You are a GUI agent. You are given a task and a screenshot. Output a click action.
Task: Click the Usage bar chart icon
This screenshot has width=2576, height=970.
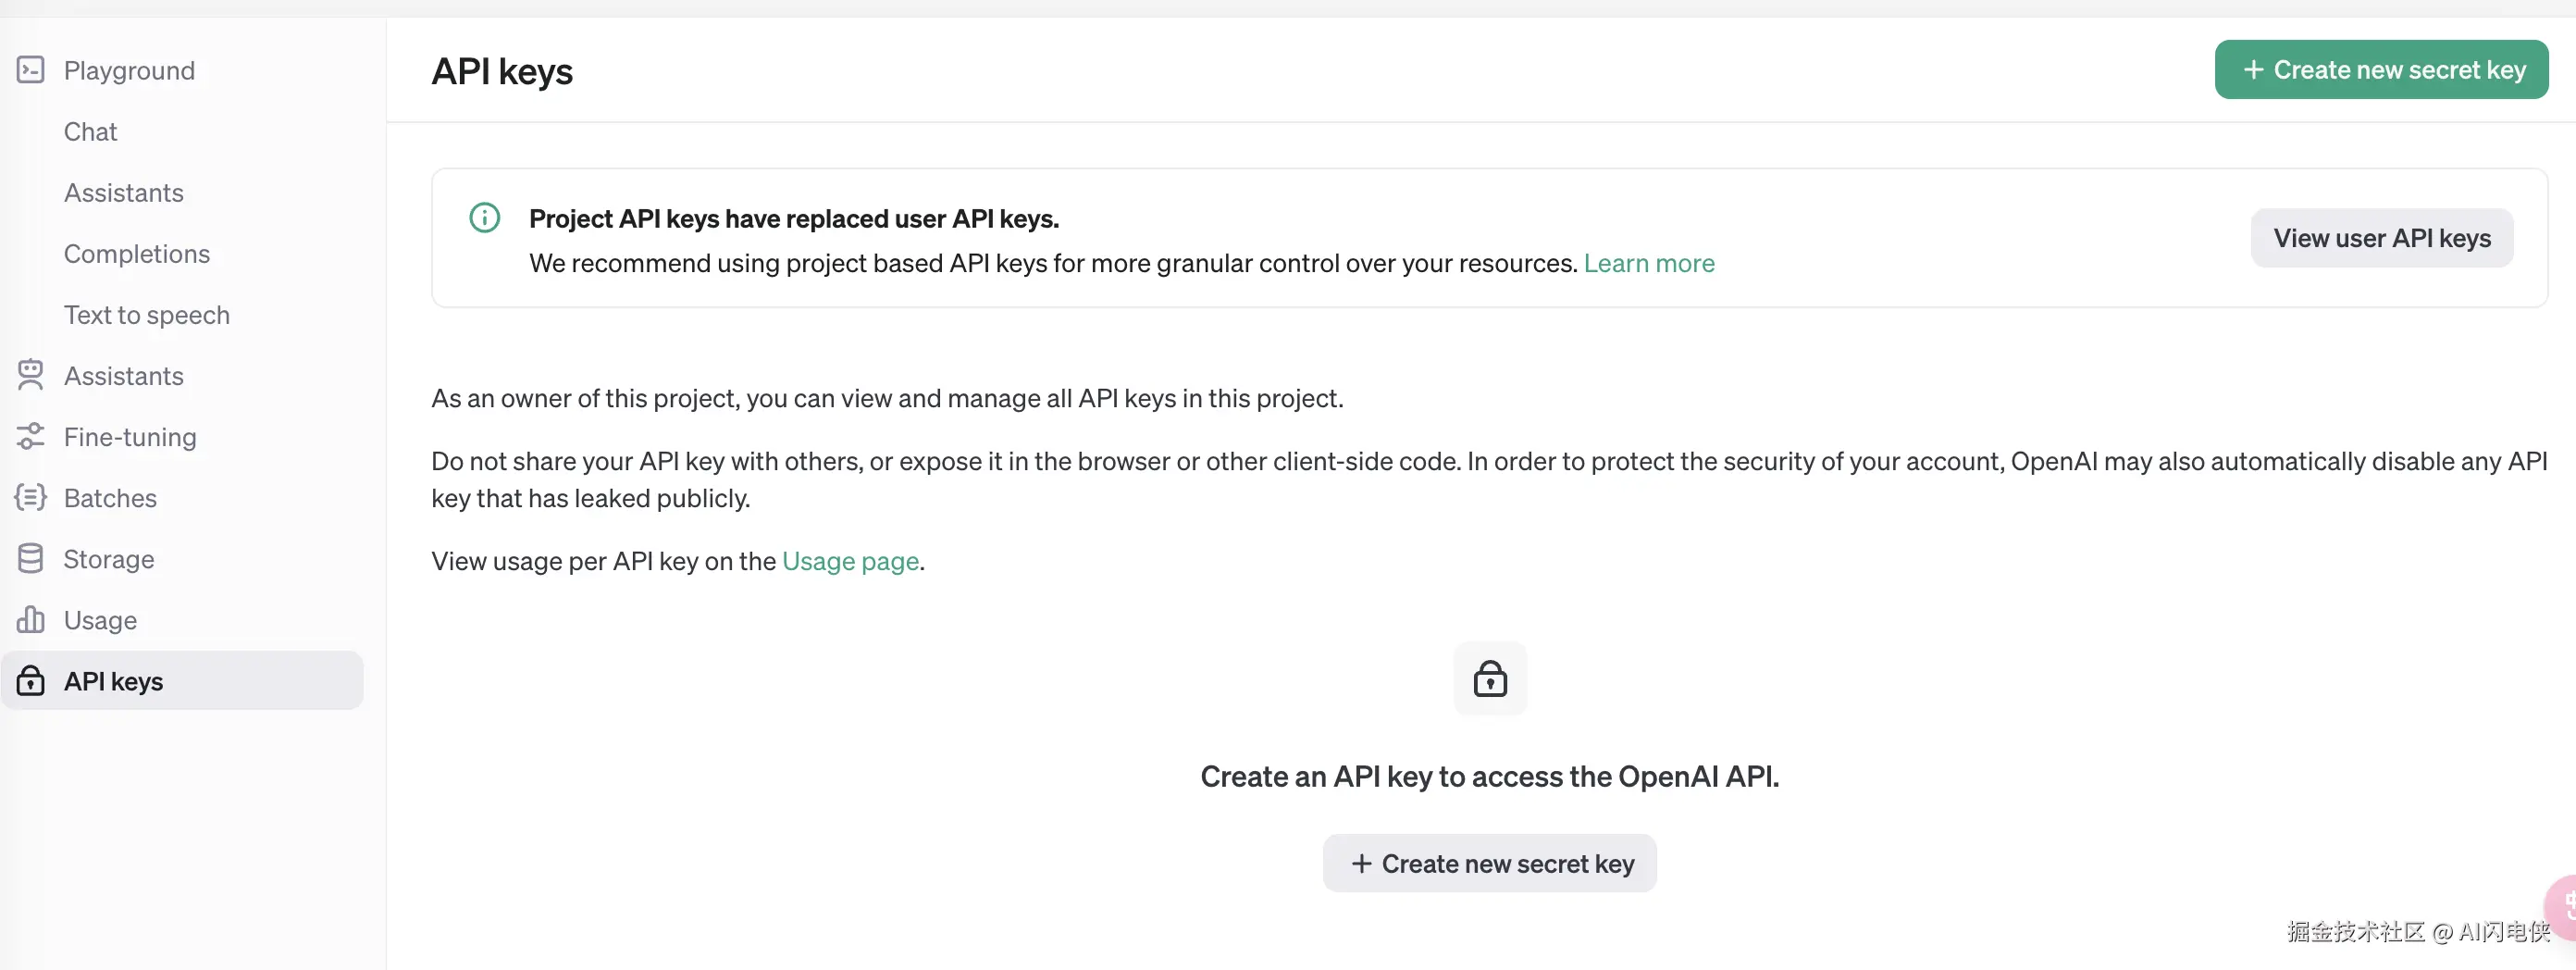point(31,619)
